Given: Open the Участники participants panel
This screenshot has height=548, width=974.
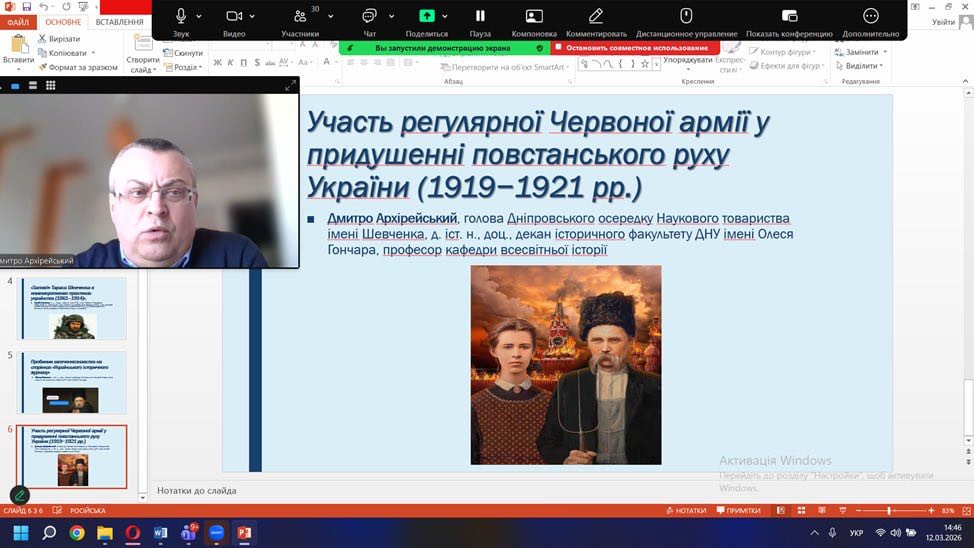Looking at the screenshot, I should (x=300, y=16).
